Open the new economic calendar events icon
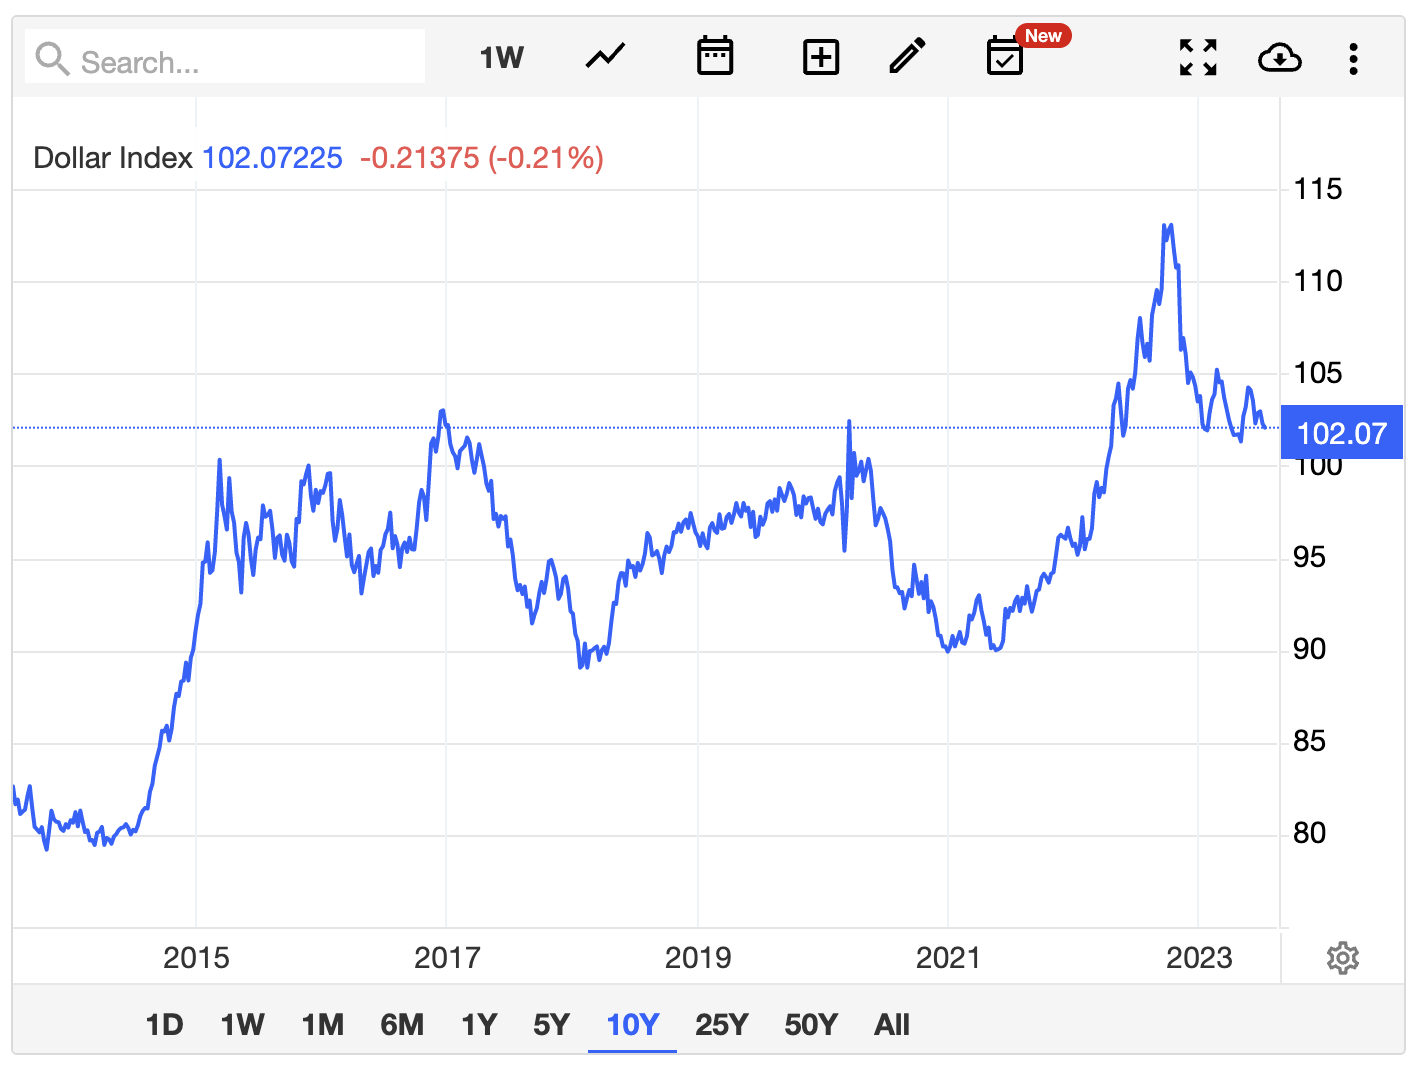Viewport: 1412px width, 1066px height. (x=1005, y=57)
